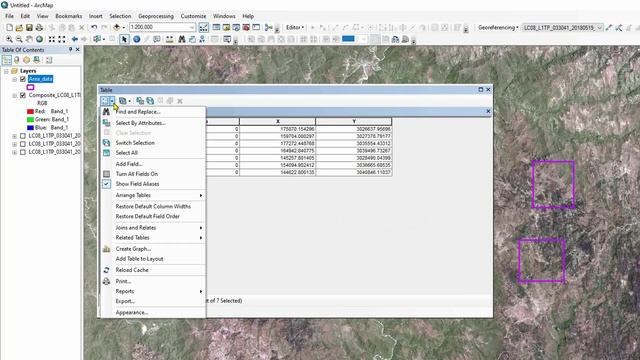This screenshot has height=360, width=640.
Task: Open the Bookmarks menu
Action: pyautogui.click(x=69, y=16)
